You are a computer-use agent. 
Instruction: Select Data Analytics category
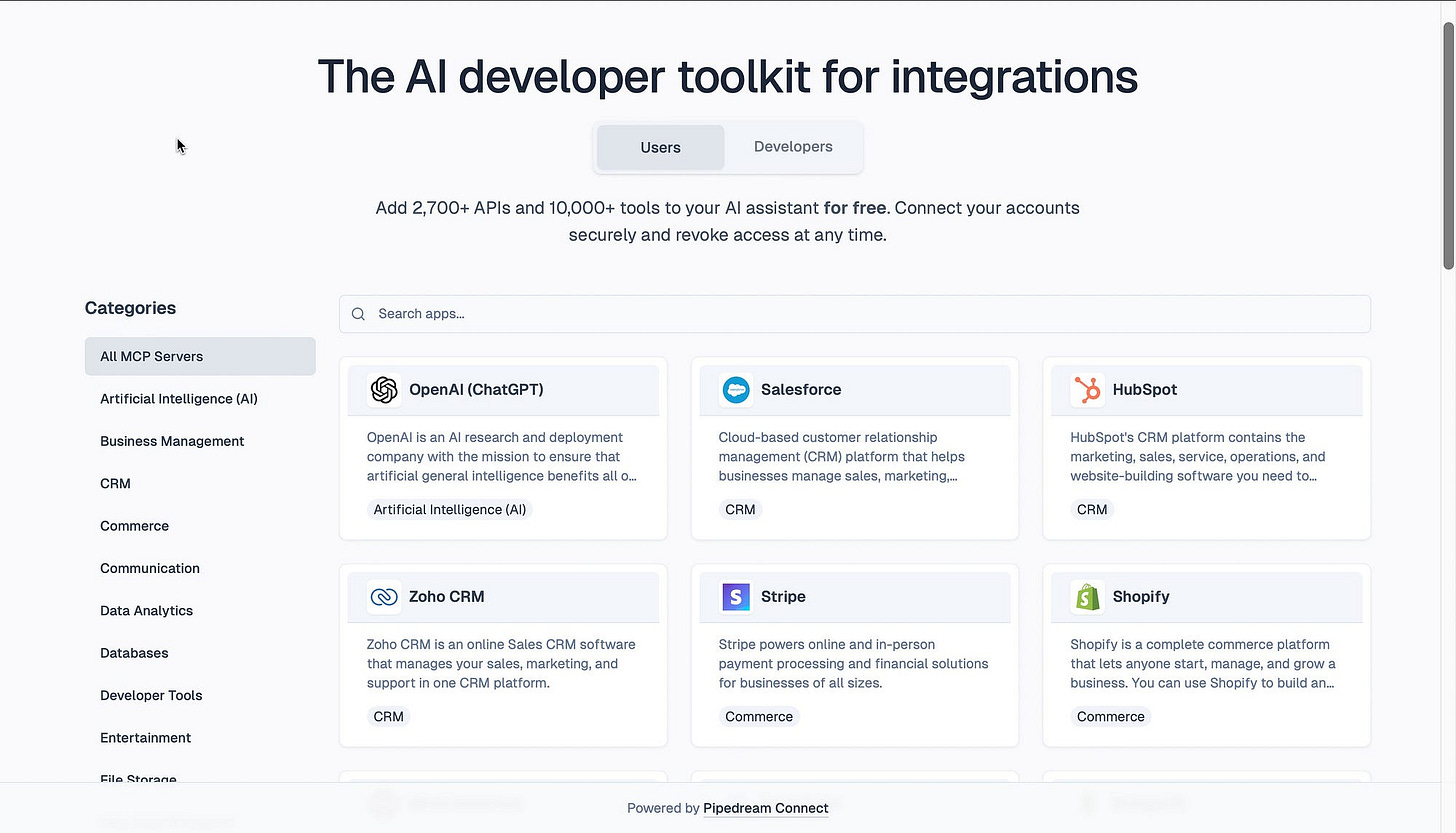[200, 610]
